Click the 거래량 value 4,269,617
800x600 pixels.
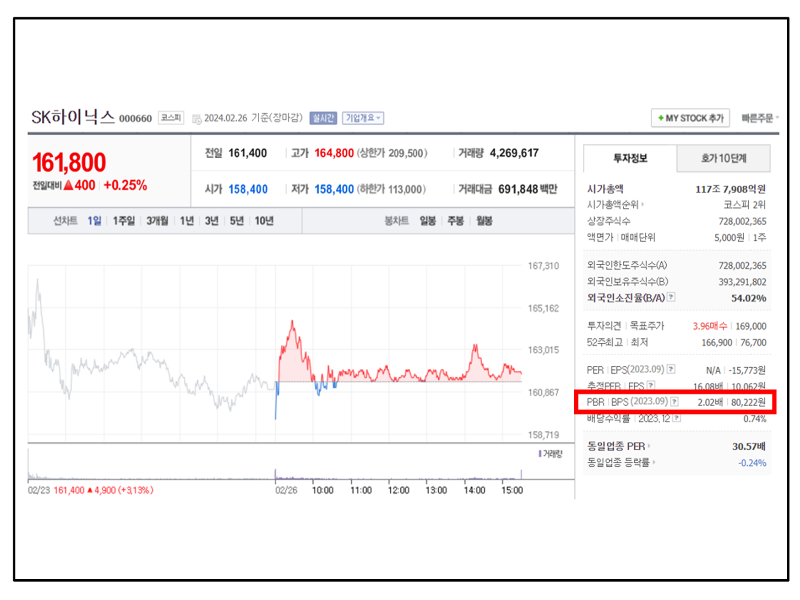(514, 153)
